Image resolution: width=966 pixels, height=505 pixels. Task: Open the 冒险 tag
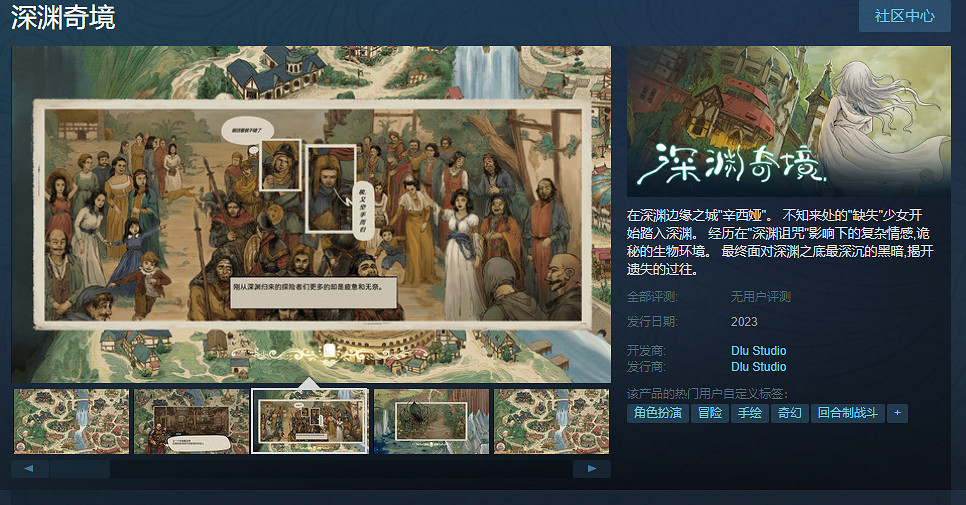710,413
